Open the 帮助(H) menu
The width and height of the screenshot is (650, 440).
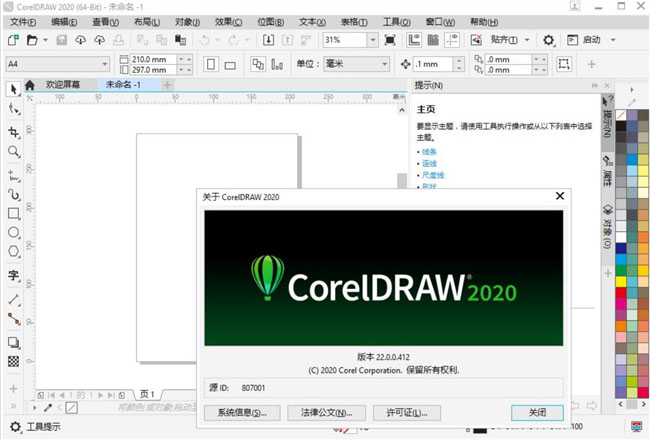[x=484, y=22]
